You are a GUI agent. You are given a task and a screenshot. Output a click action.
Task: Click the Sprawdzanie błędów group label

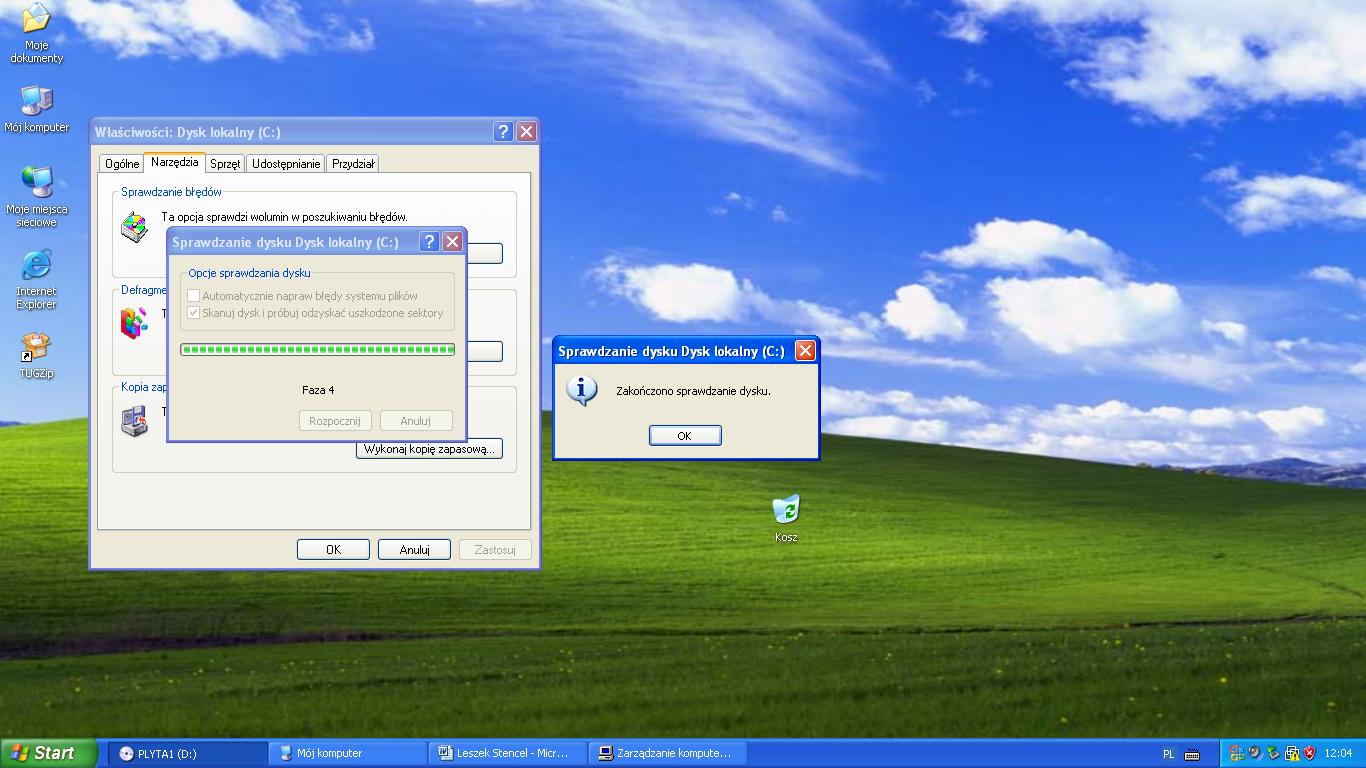point(171,191)
